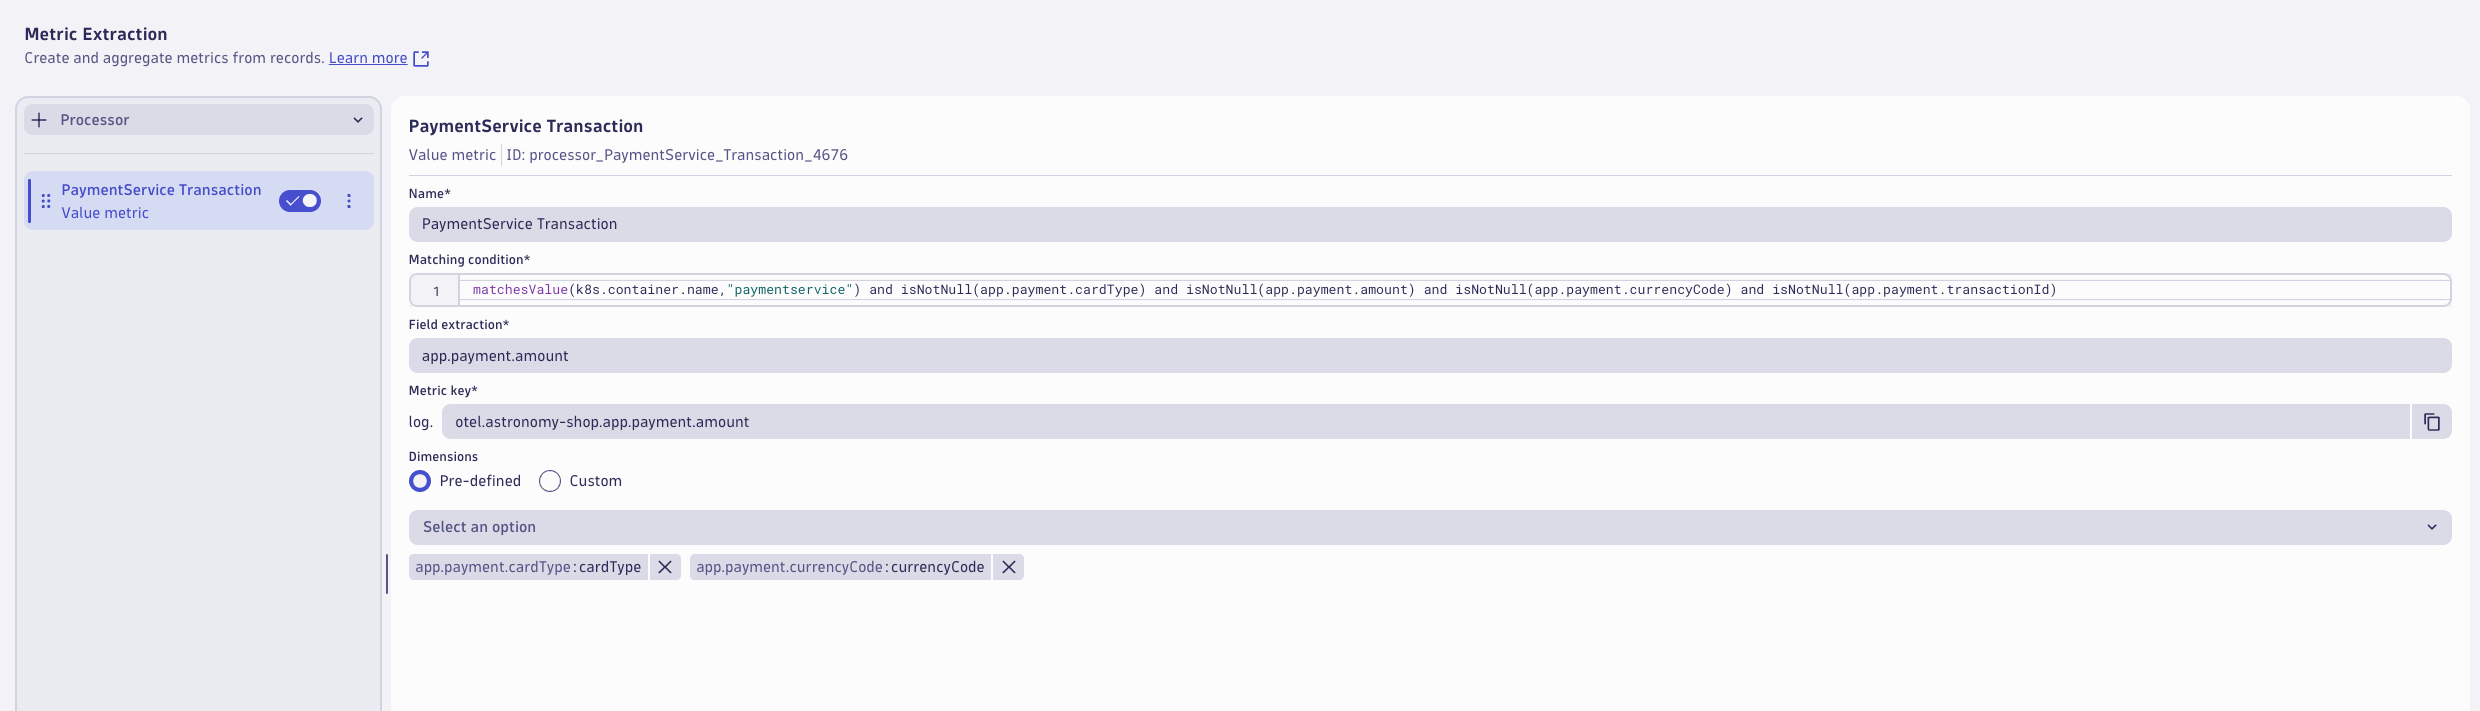This screenshot has height=711, width=2480.
Task: Edit the Matching condition code editor
Action: pyautogui.click(x=1430, y=290)
